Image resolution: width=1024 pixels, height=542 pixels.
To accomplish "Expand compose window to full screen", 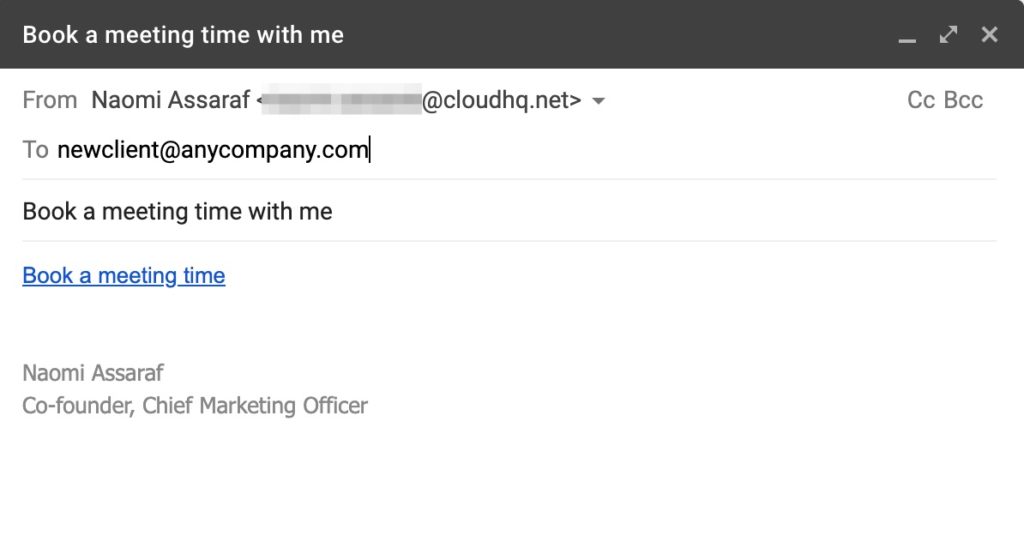I will point(948,35).
